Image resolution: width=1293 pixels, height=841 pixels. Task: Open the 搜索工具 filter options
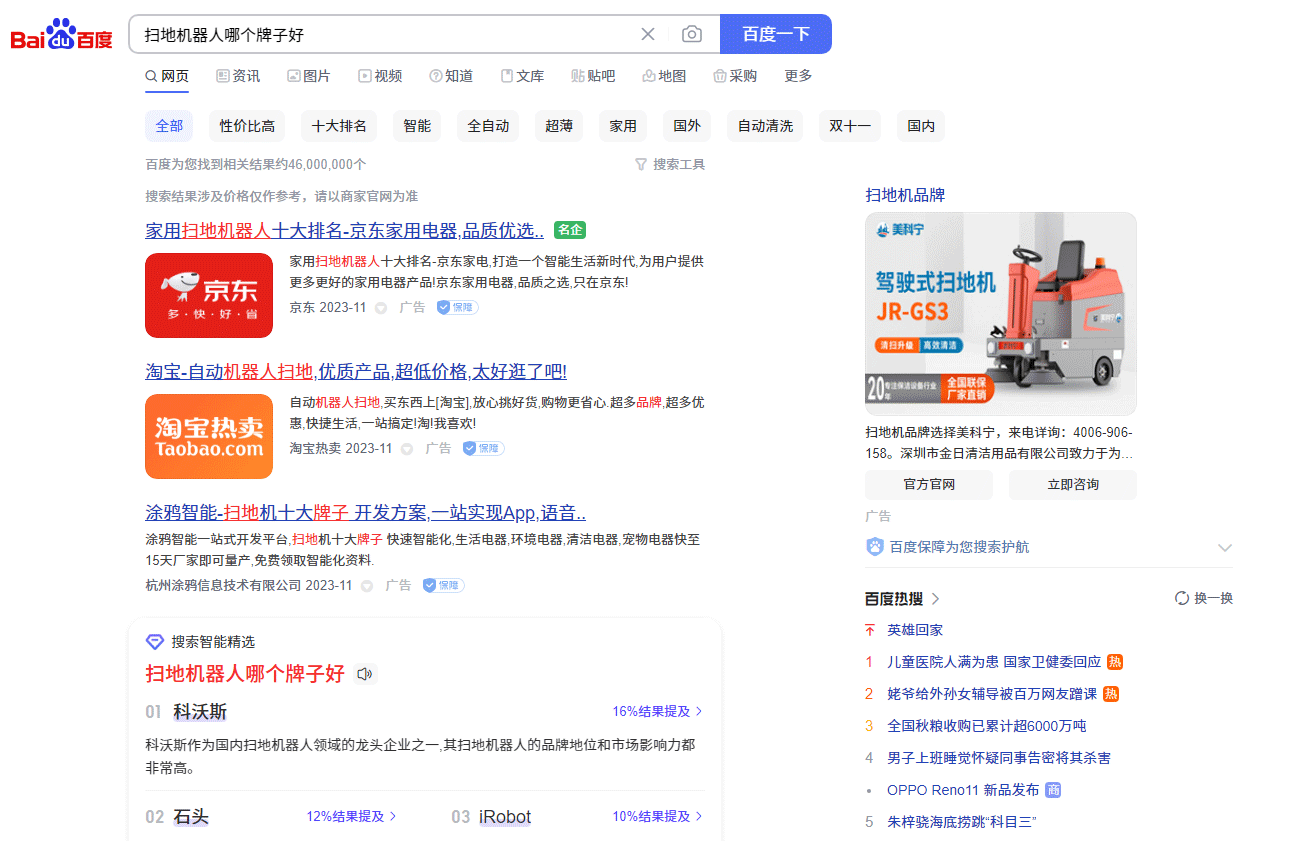(670, 164)
